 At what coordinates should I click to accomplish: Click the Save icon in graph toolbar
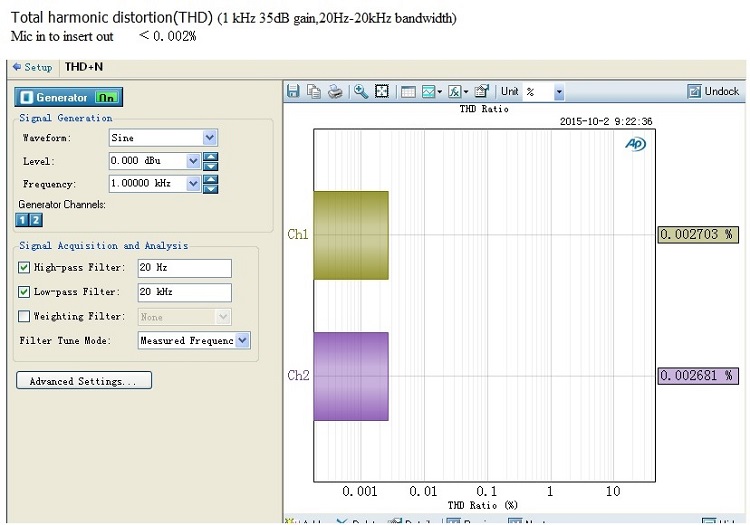pyautogui.click(x=294, y=91)
